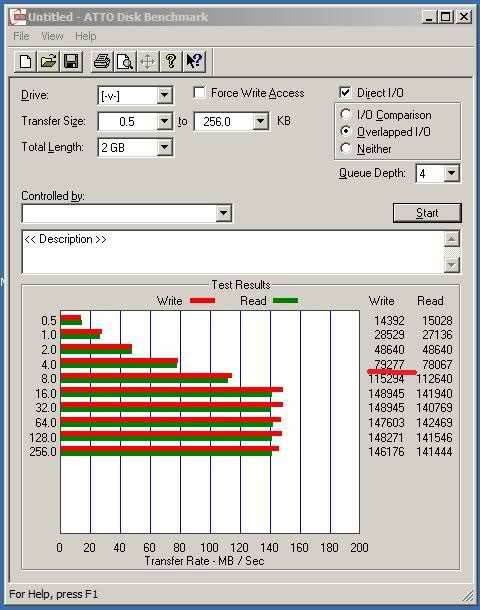Open the Total Length dropdown
Screen dimensions: 480x610
tap(165, 147)
